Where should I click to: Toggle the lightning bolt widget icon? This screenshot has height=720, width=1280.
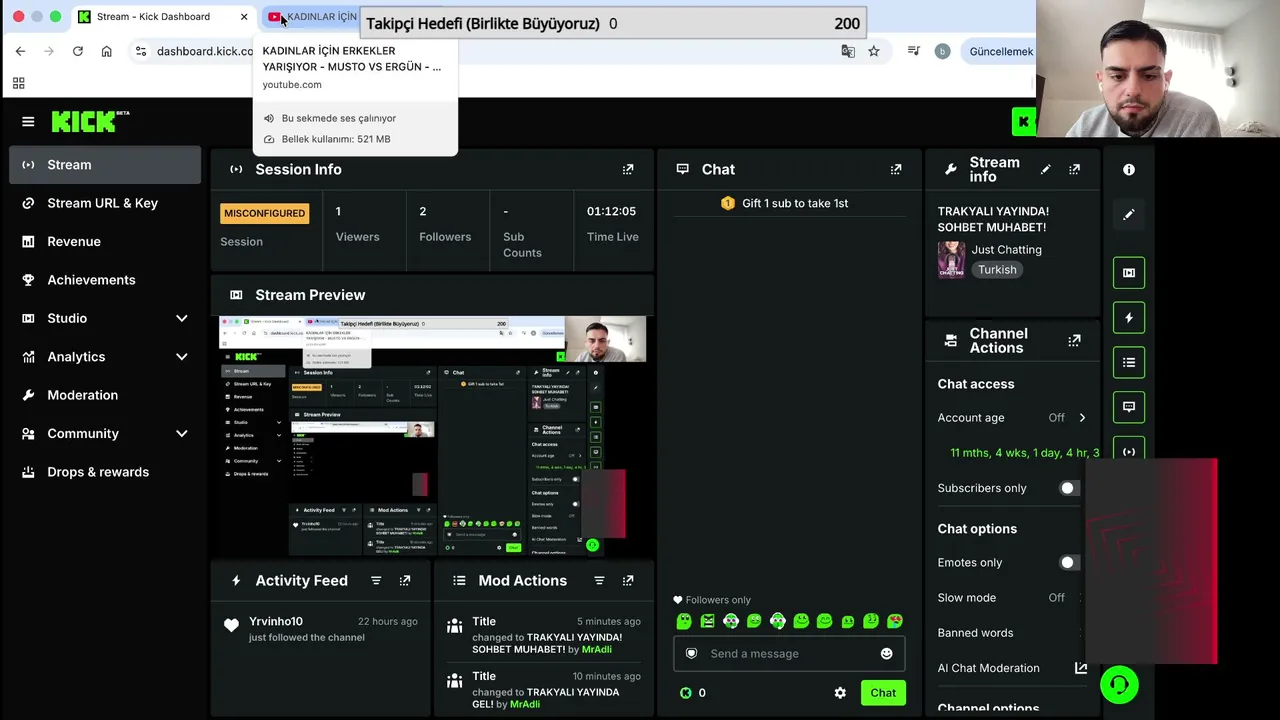pyautogui.click(x=1129, y=318)
